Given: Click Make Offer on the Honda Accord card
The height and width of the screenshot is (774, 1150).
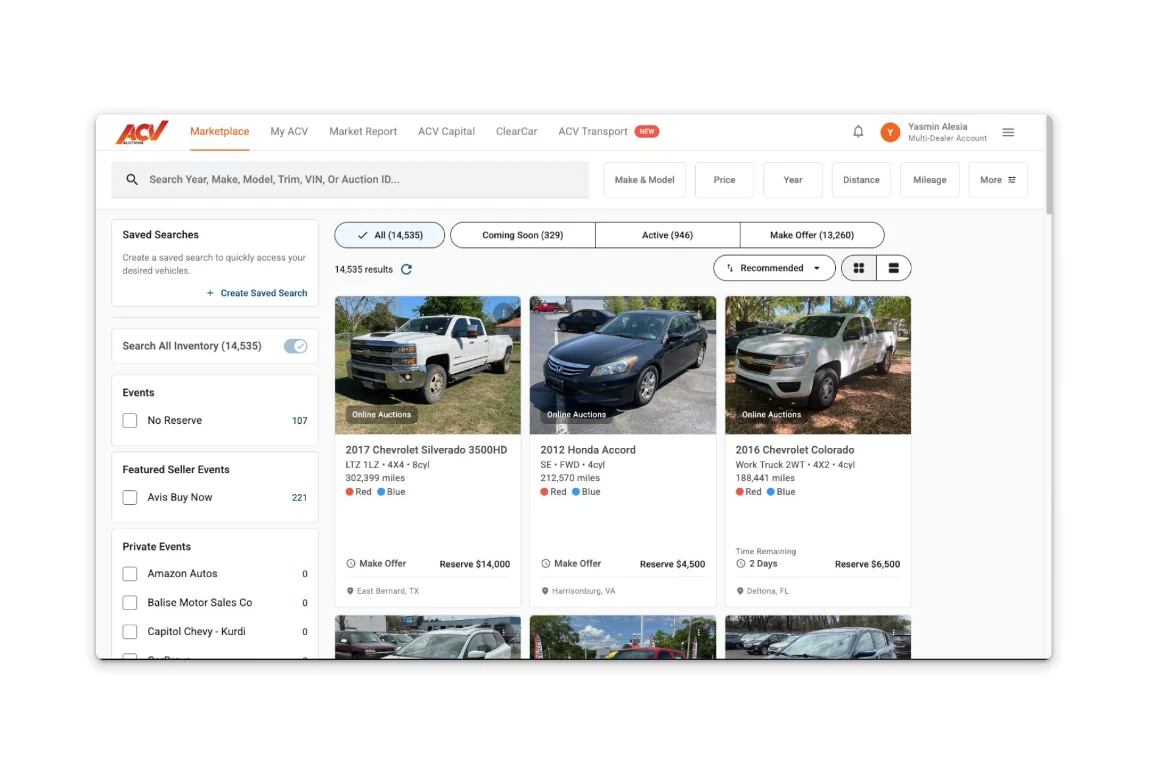Looking at the screenshot, I should [578, 563].
